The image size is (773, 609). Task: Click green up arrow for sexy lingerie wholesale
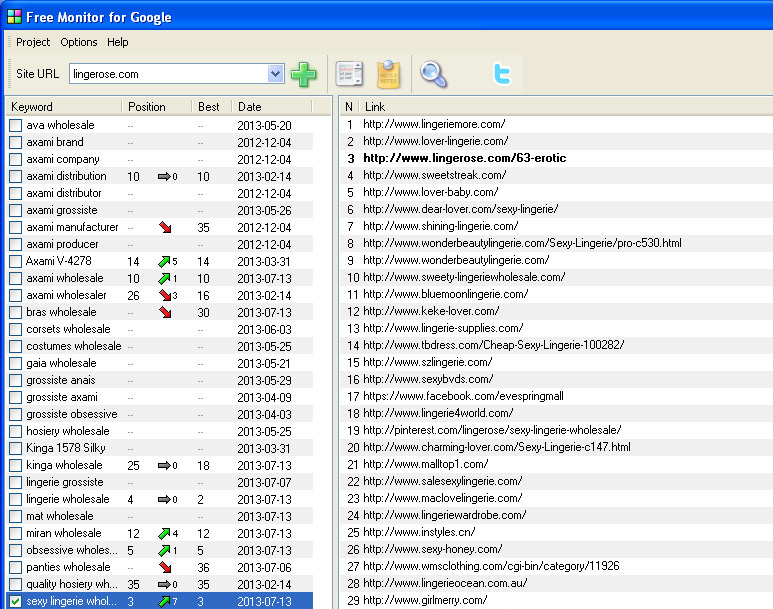(164, 602)
